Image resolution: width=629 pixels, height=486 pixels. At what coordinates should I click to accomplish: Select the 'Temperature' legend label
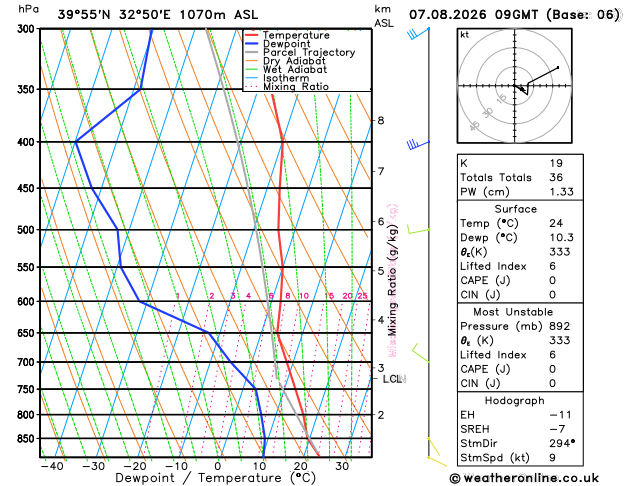[x=296, y=35]
